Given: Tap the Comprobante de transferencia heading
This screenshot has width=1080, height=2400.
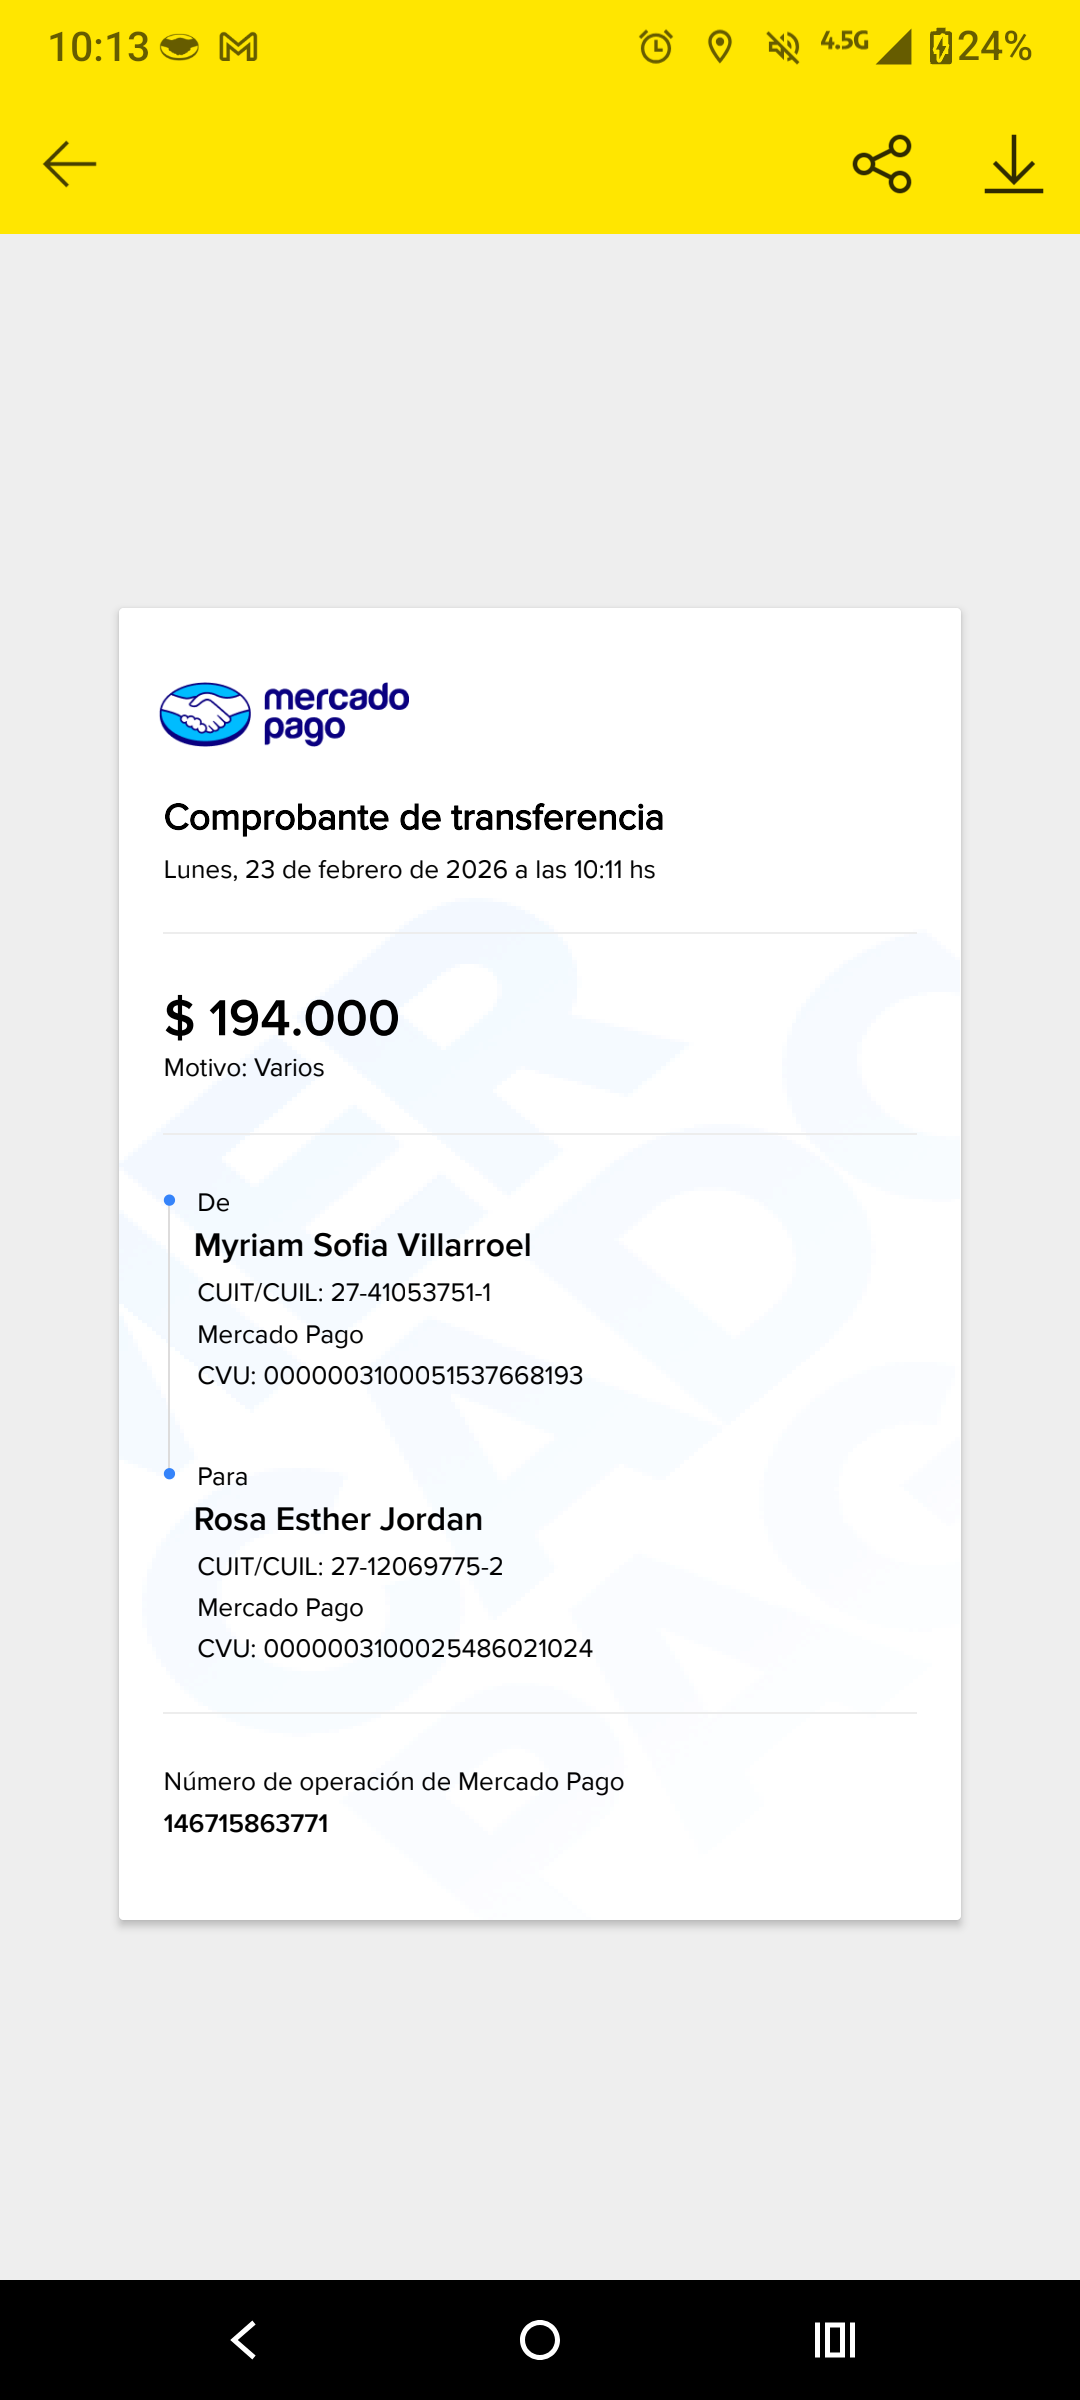Looking at the screenshot, I should (414, 817).
